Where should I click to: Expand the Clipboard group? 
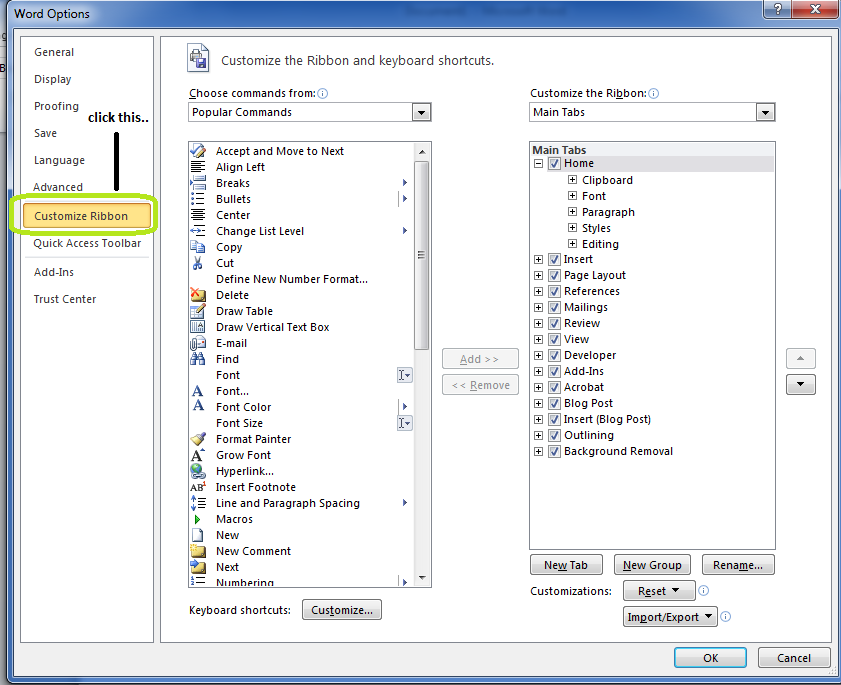(572, 180)
